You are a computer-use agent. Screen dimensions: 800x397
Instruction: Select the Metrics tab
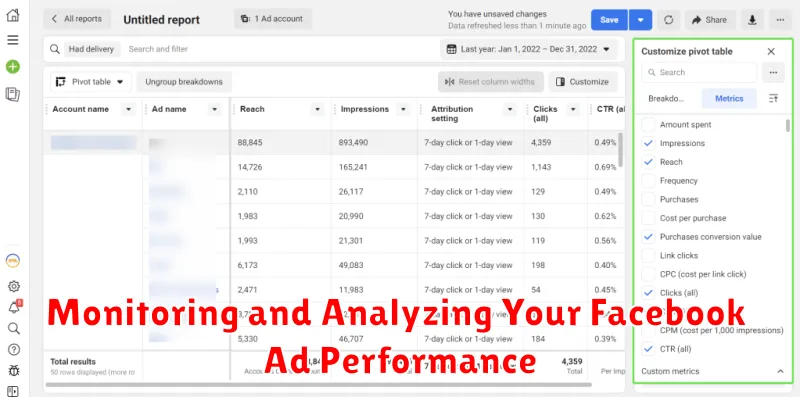click(x=729, y=98)
